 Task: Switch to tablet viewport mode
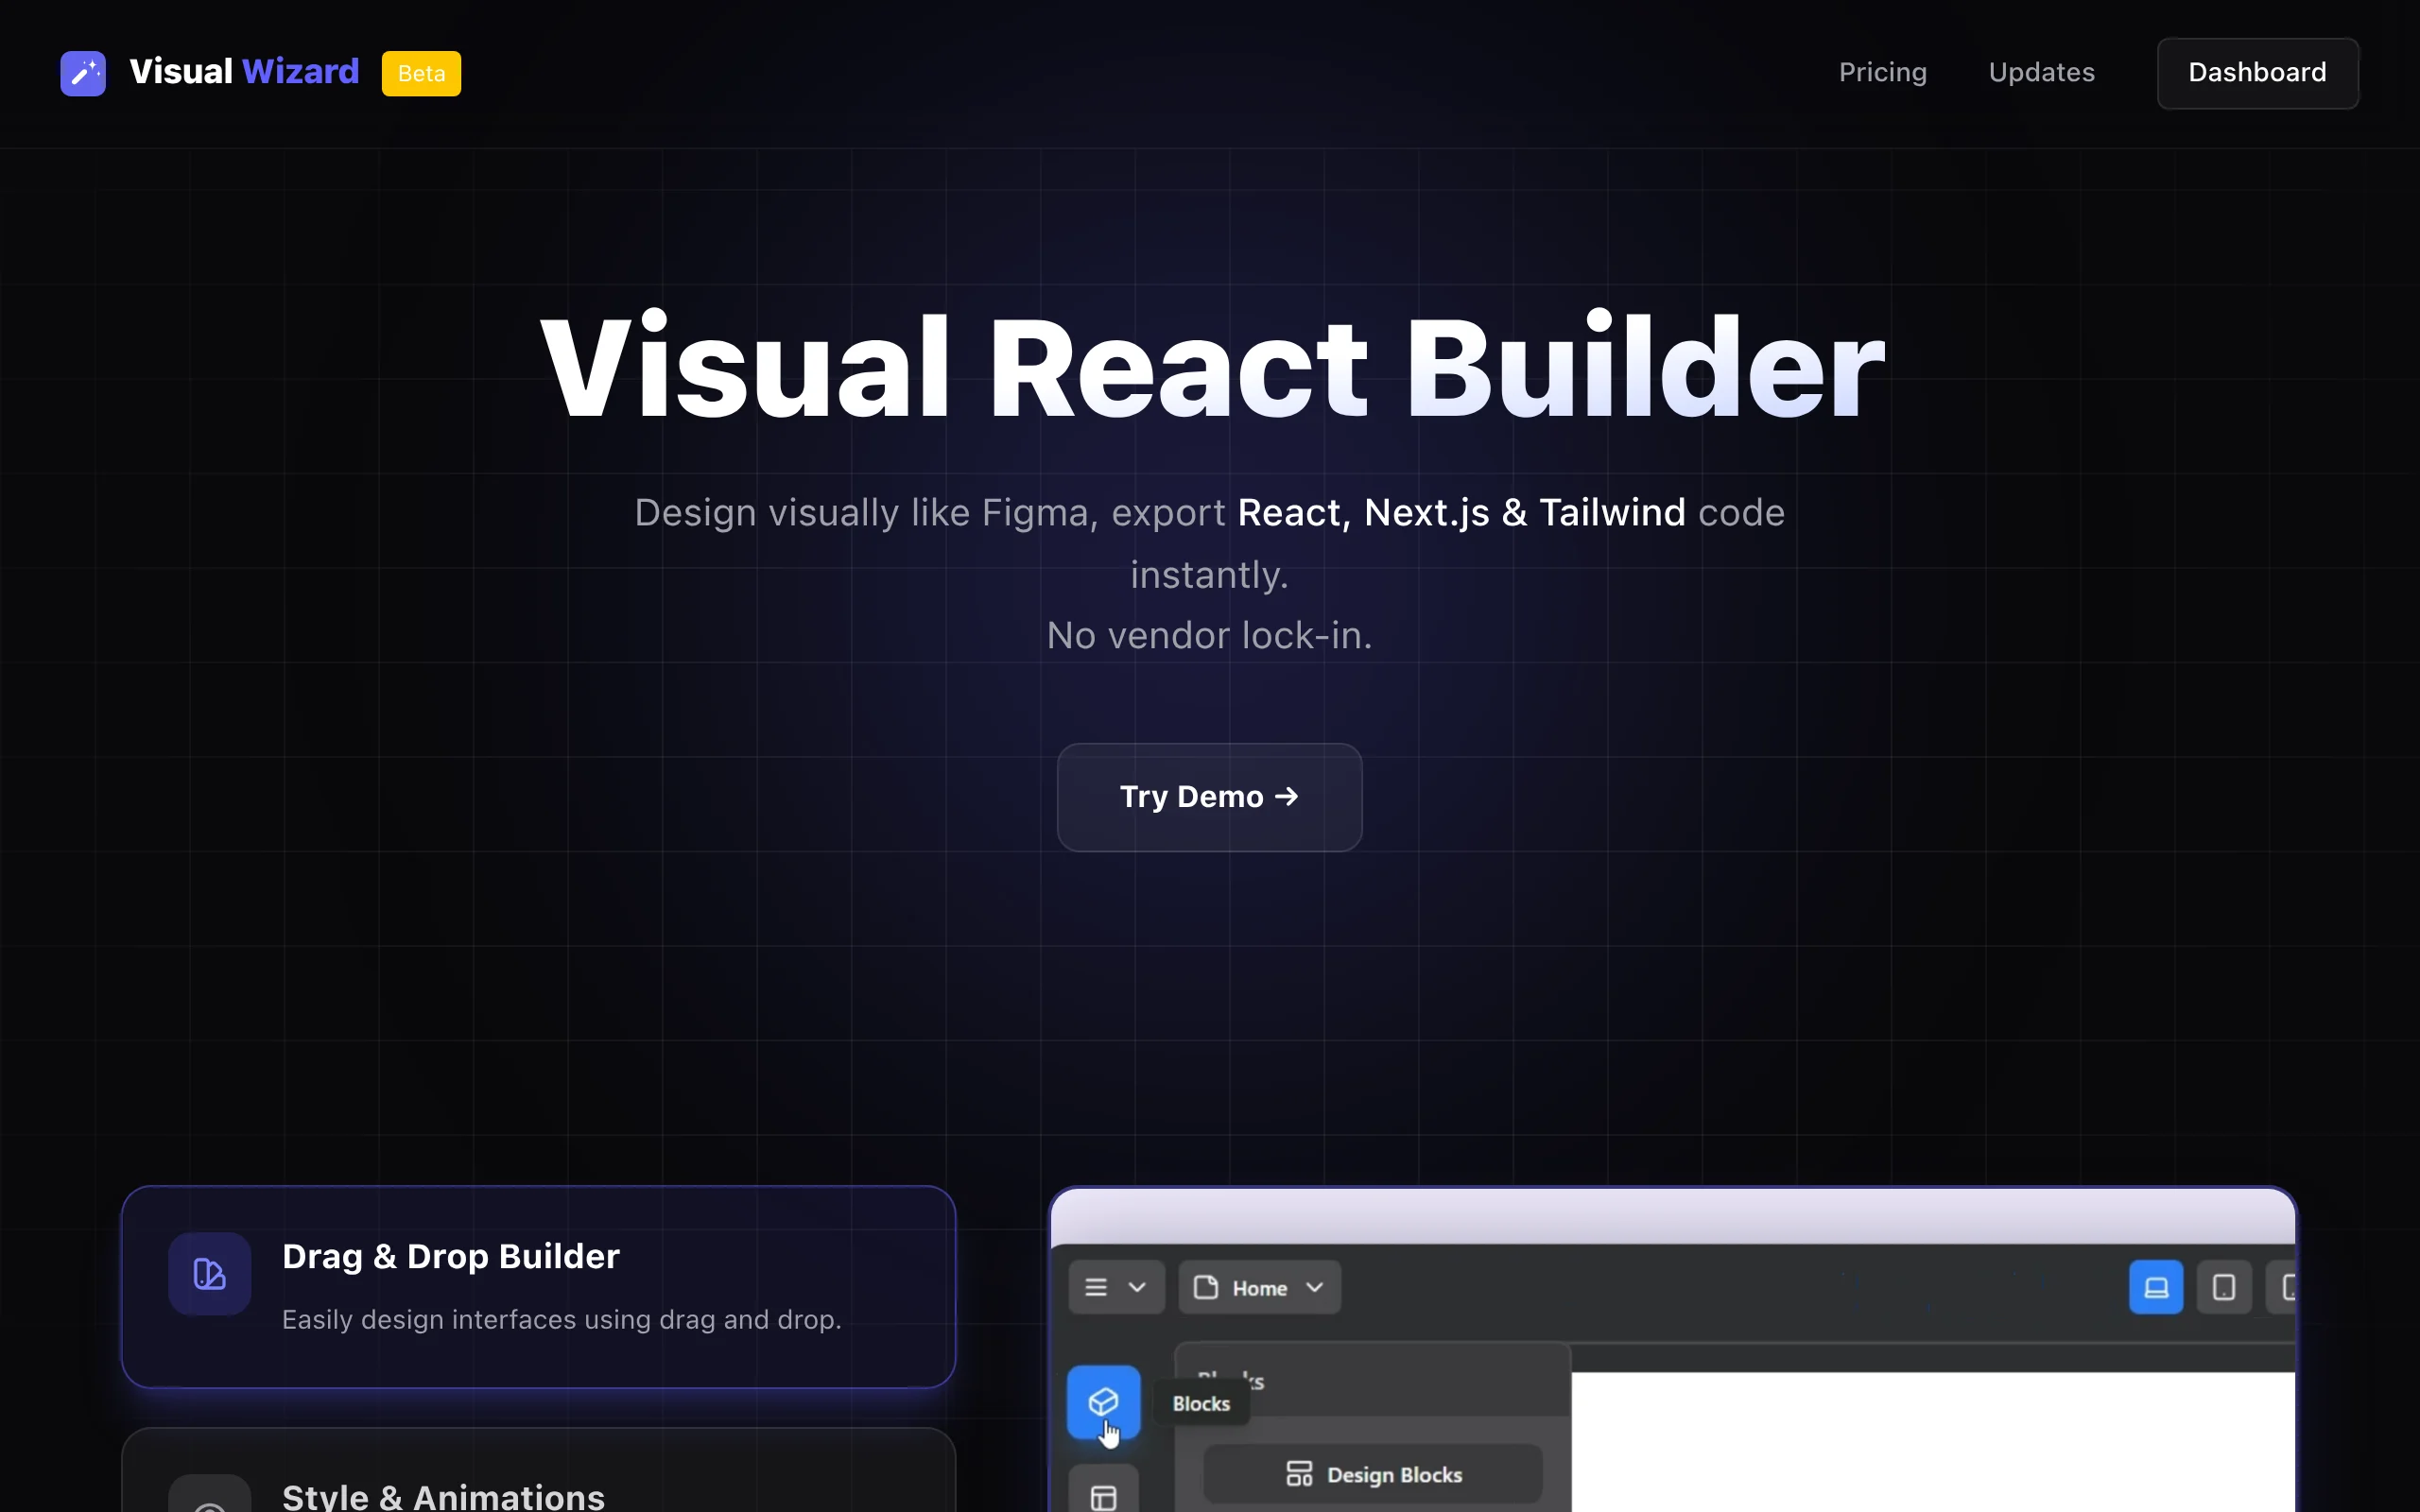(2223, 1287)
